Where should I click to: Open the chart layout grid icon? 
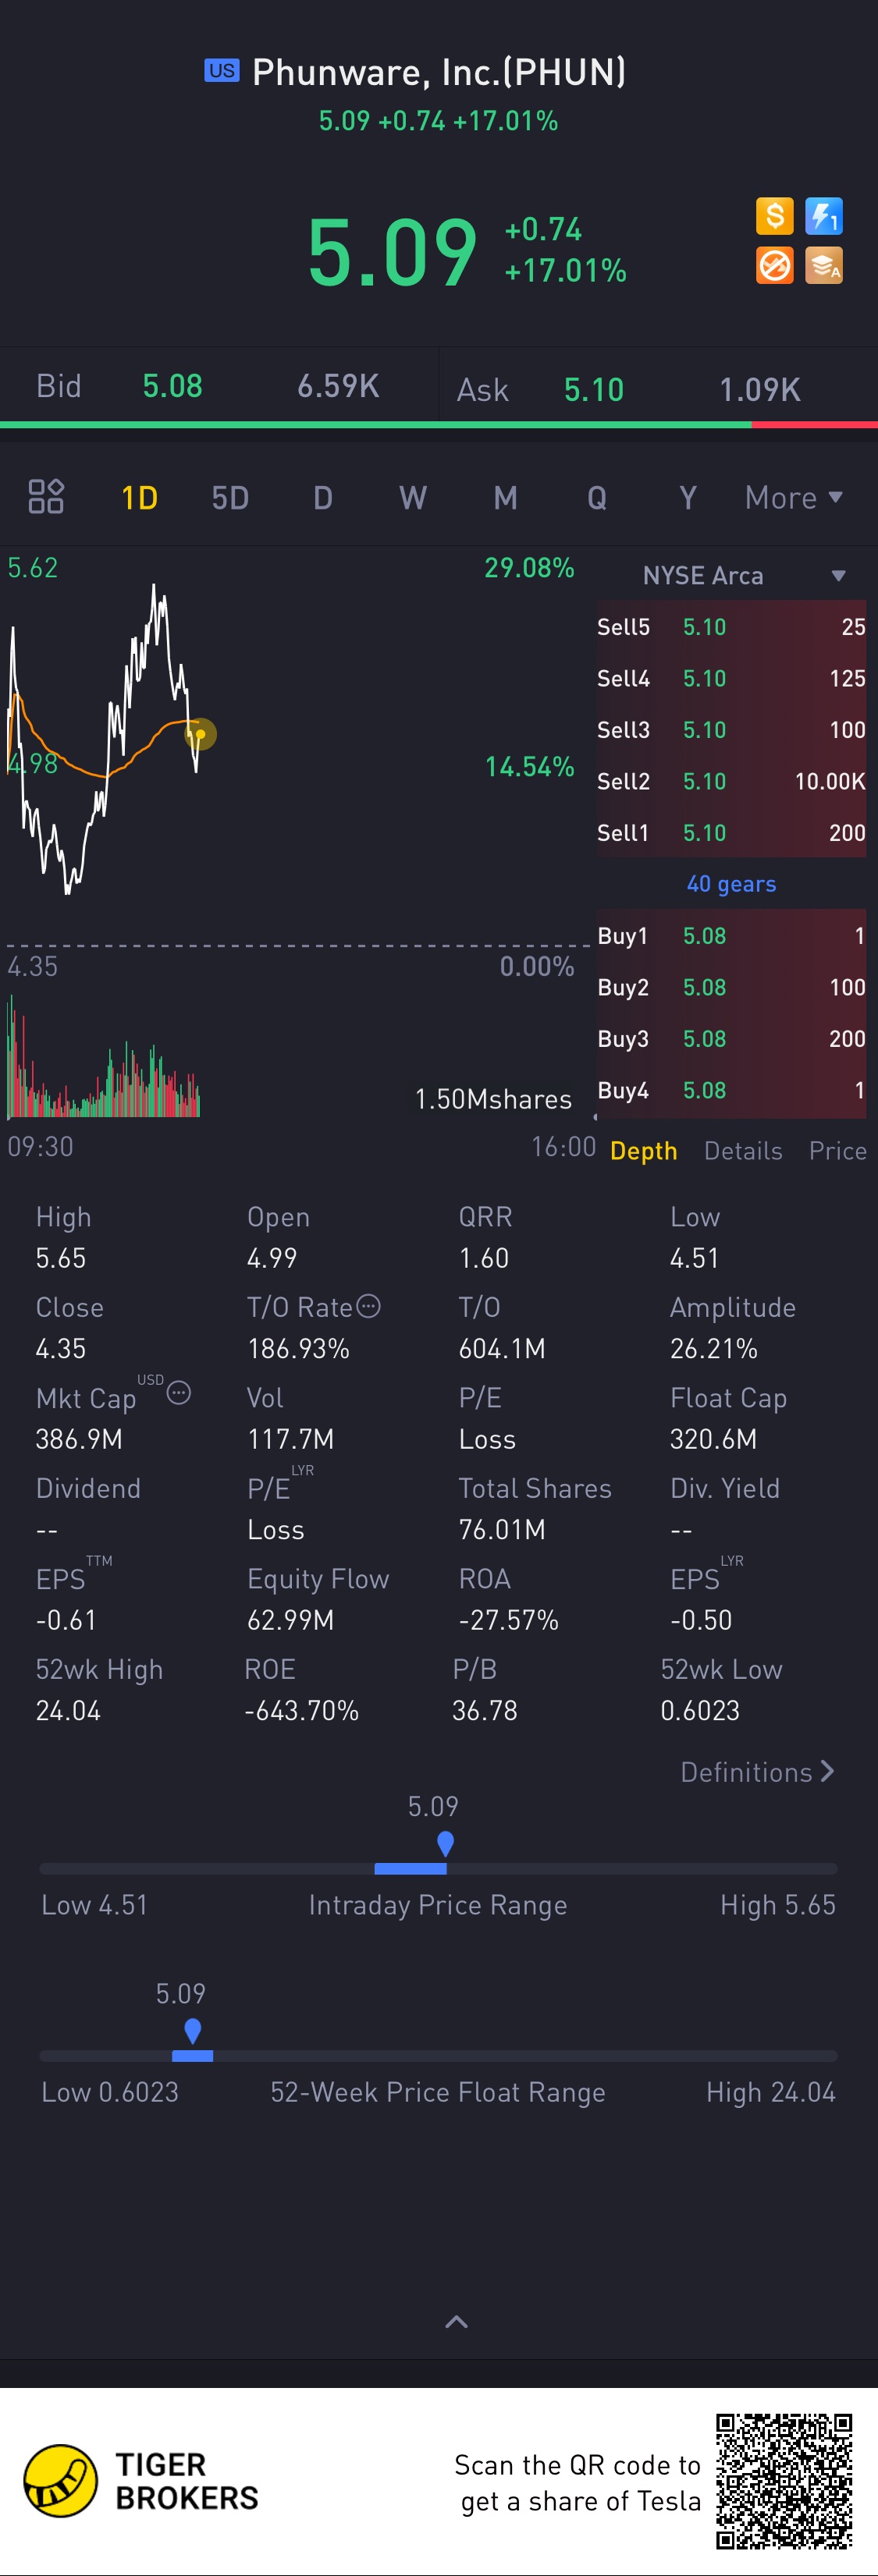pyautogui.click(x=46, y=497)
